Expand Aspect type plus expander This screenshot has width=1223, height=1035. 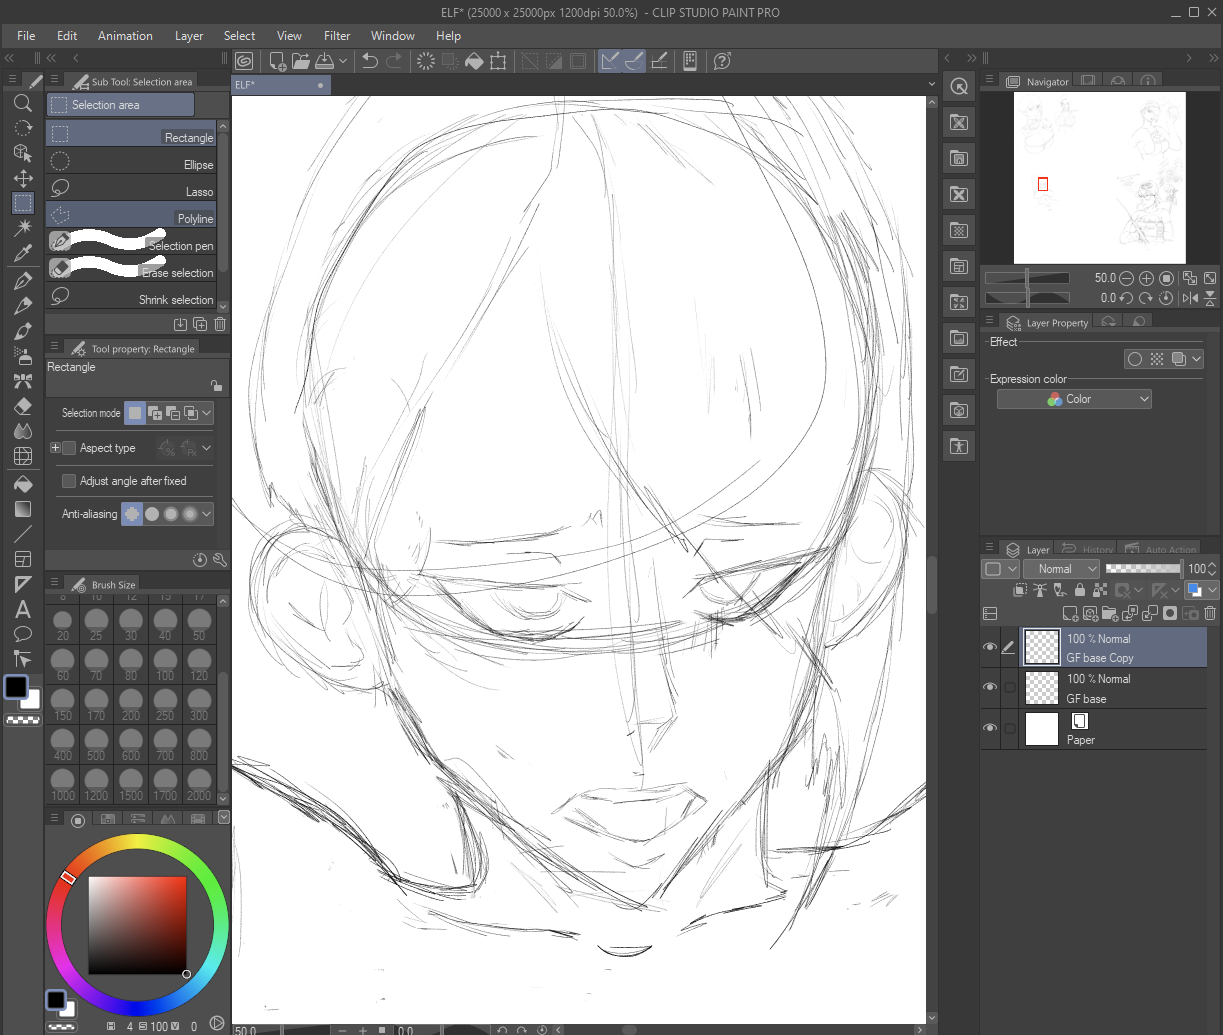tap(55, 448)
